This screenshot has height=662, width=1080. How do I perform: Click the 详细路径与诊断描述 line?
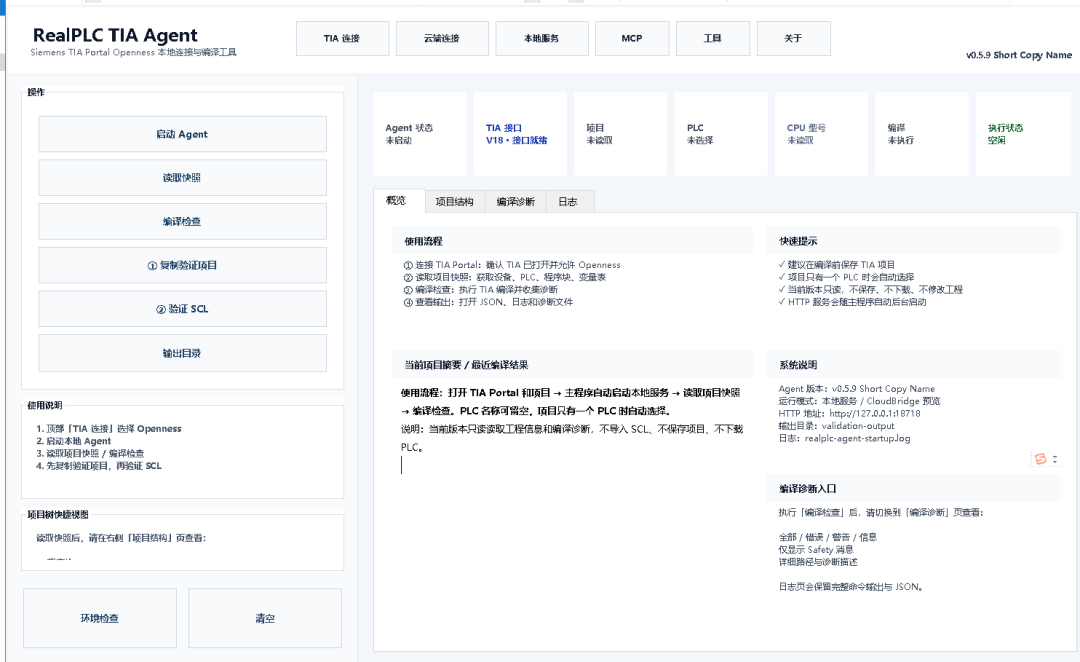[x=818, y=562]
